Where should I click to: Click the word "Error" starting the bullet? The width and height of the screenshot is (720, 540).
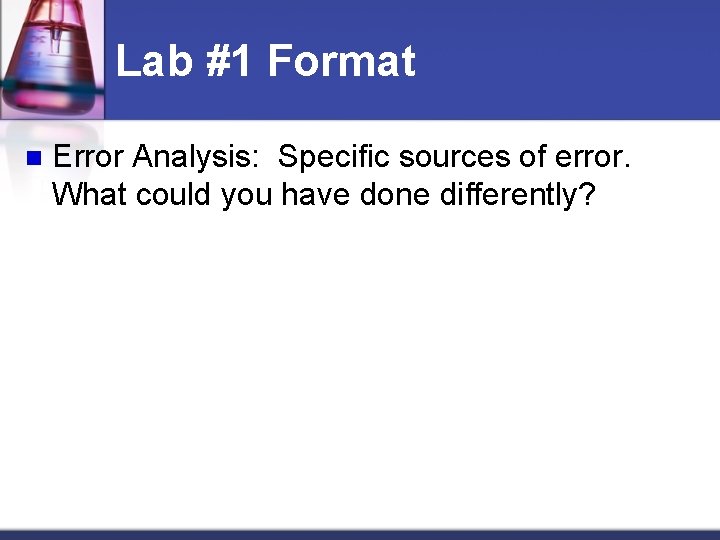(88, 157)
